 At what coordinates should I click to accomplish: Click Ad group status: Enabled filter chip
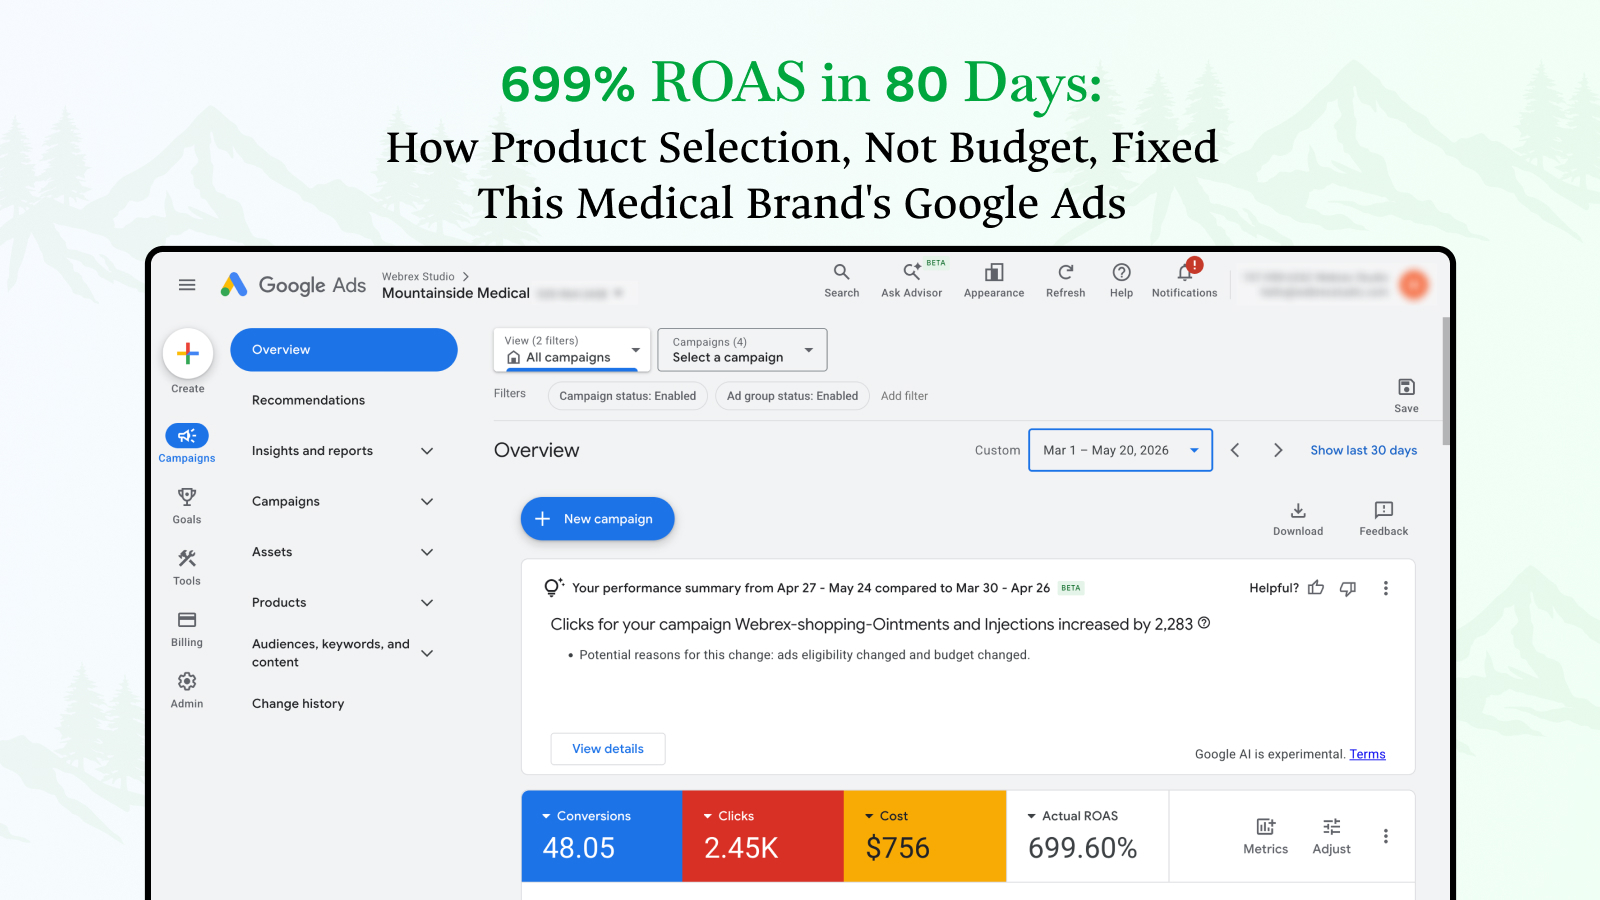[792, 396]
